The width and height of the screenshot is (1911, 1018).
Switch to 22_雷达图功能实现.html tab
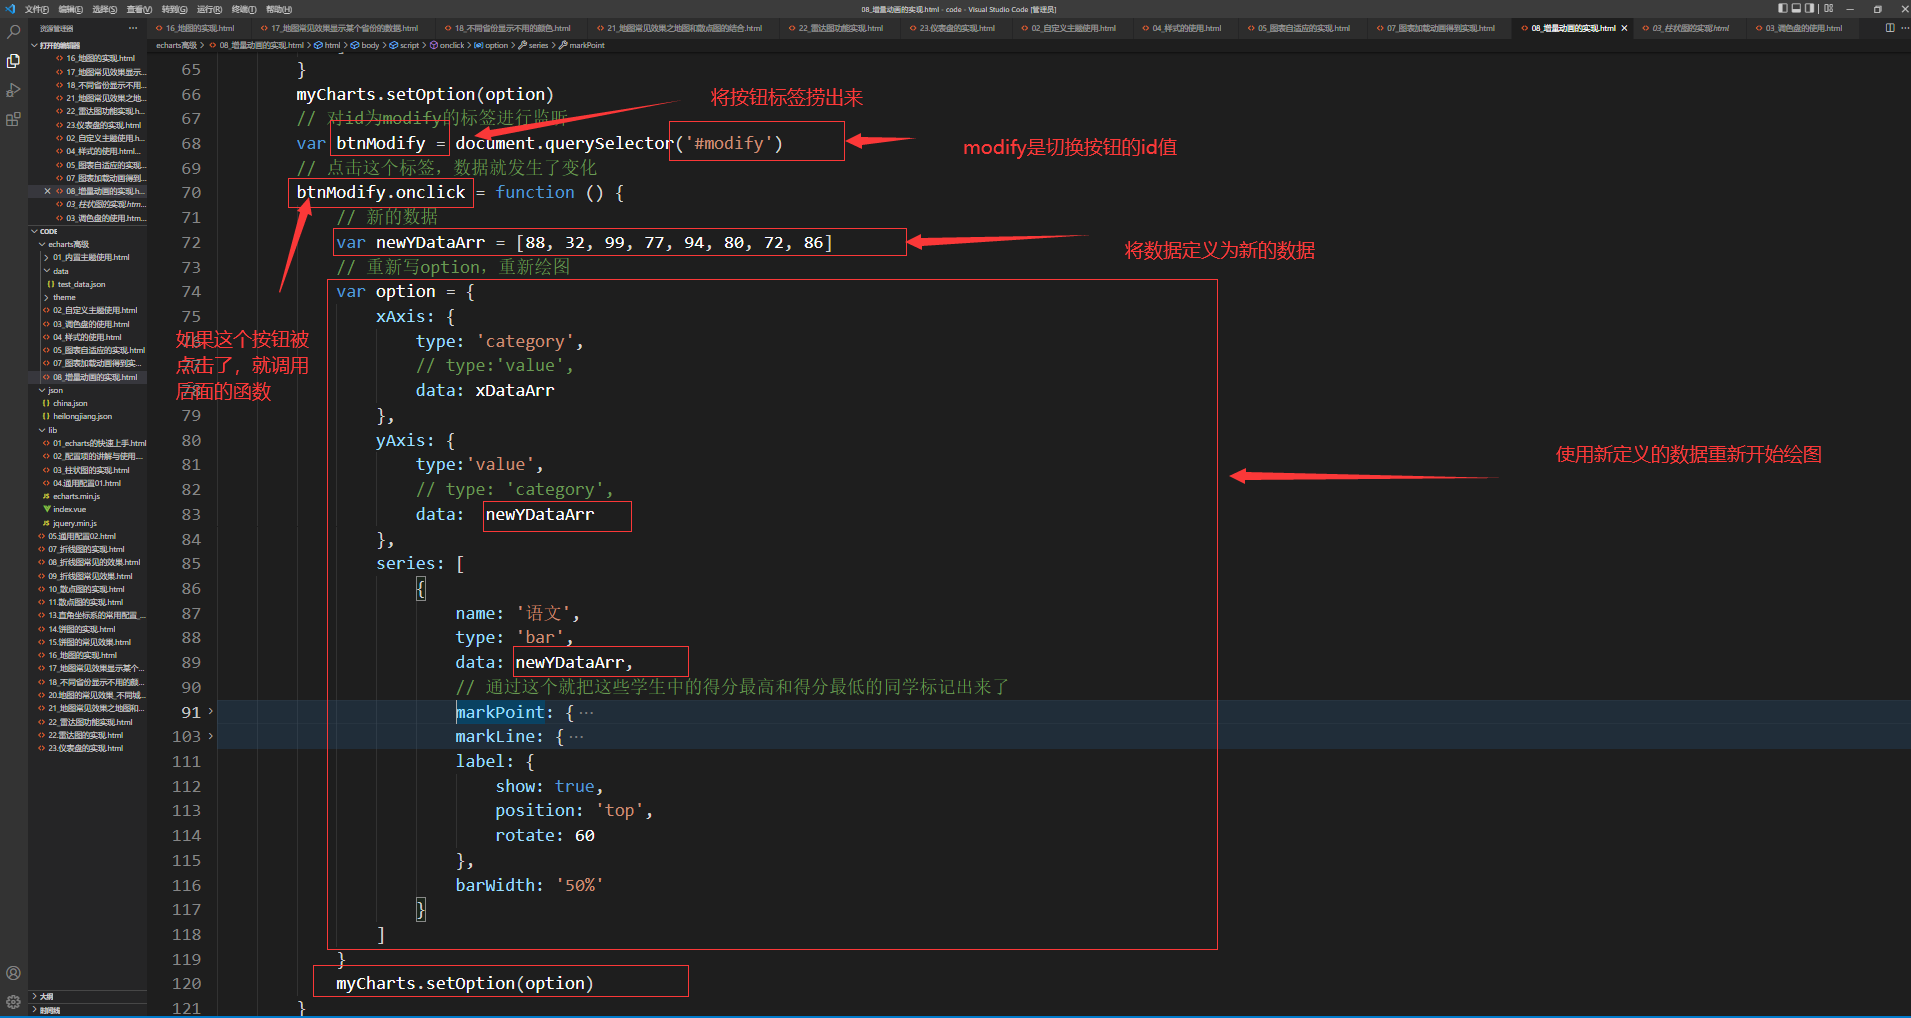point(841,28)
